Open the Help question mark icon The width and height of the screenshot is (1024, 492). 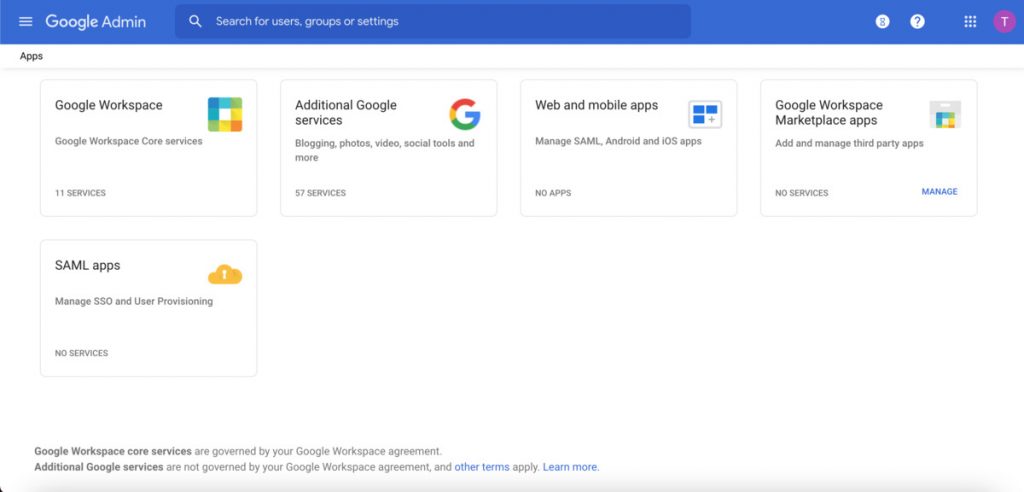917,22
